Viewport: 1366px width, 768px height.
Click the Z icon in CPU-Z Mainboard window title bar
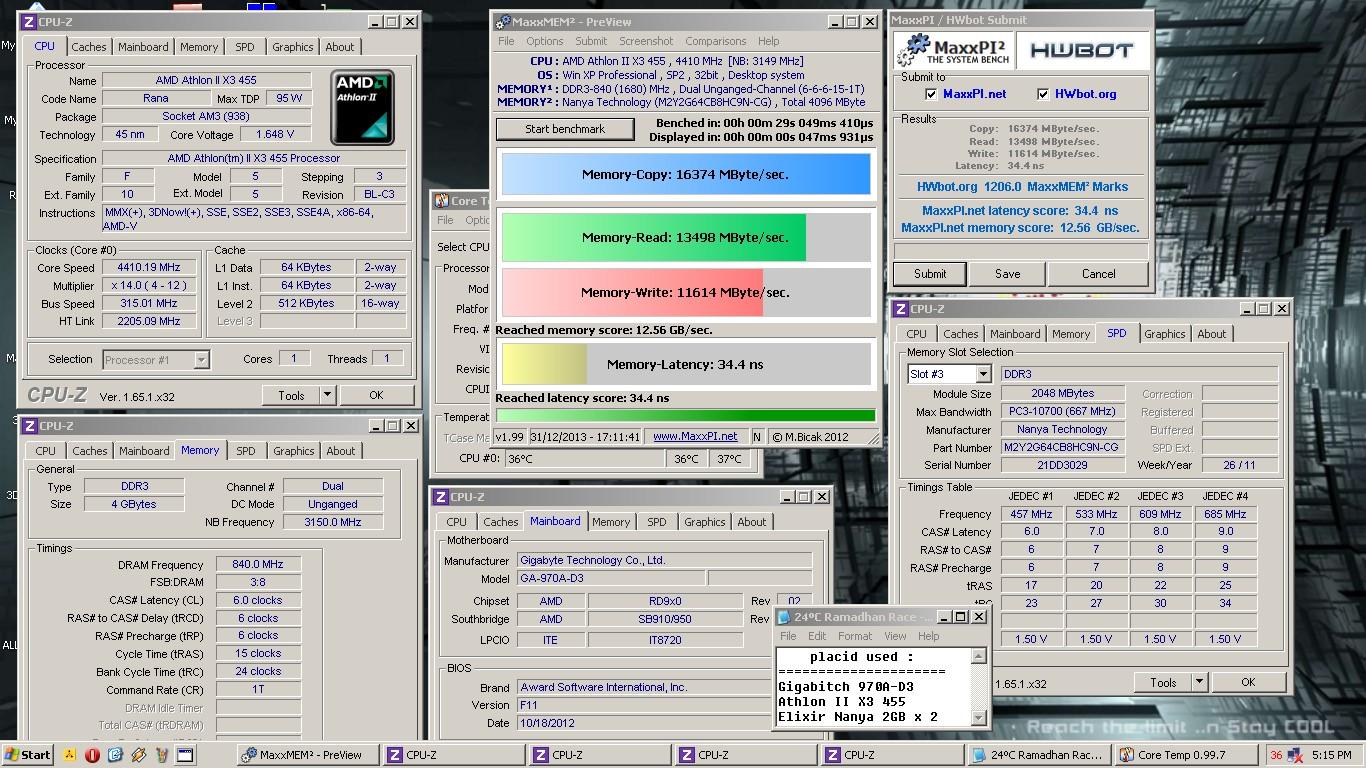441,497
